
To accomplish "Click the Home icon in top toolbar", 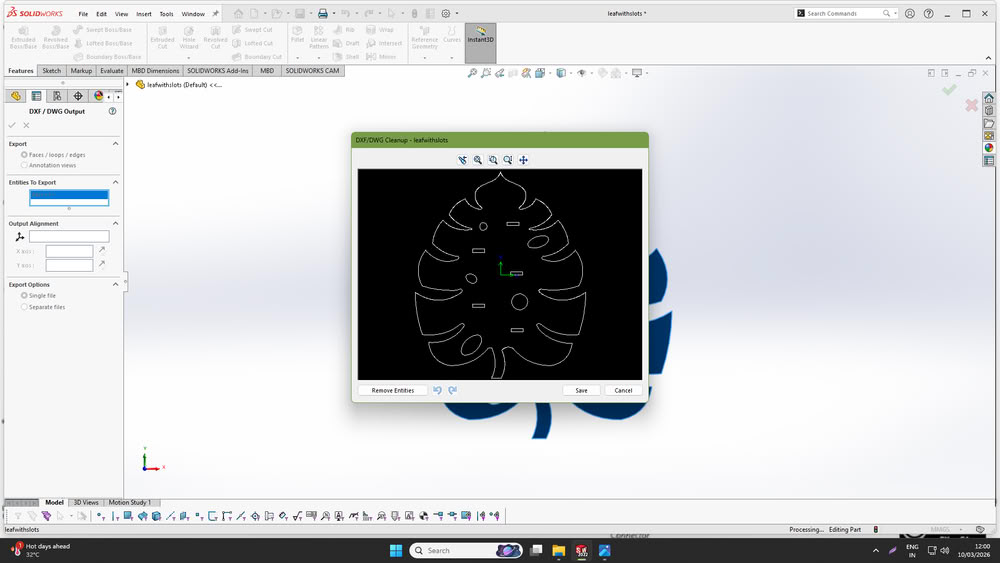I will point(238,13).
